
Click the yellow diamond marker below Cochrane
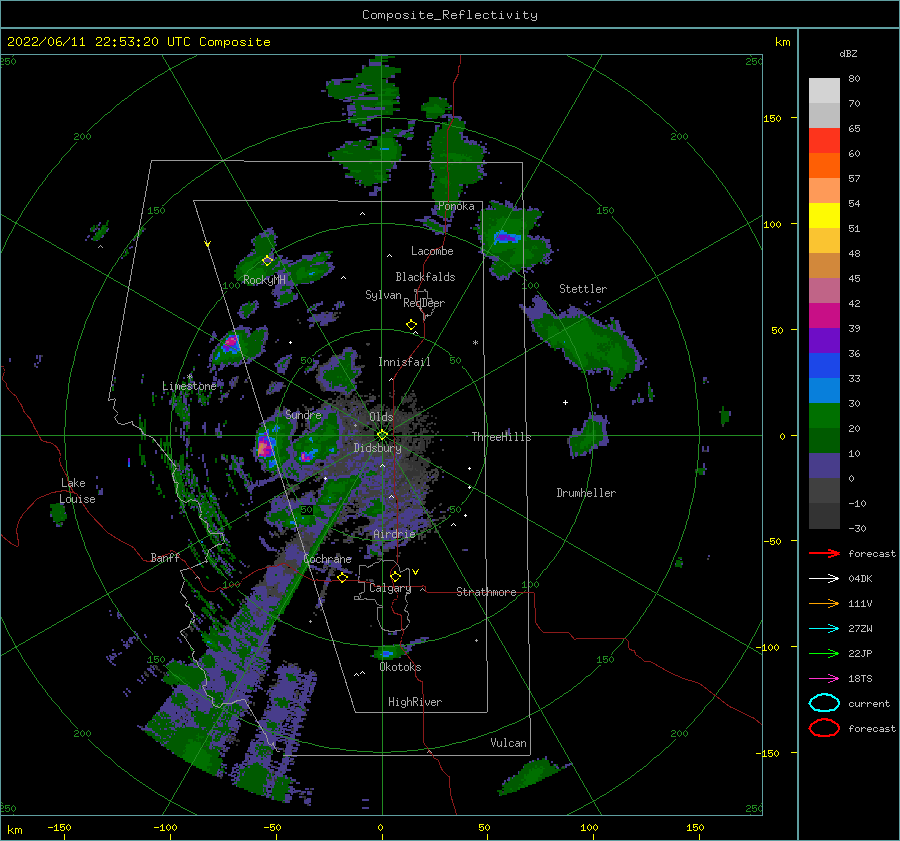click(x=342, y=578)
